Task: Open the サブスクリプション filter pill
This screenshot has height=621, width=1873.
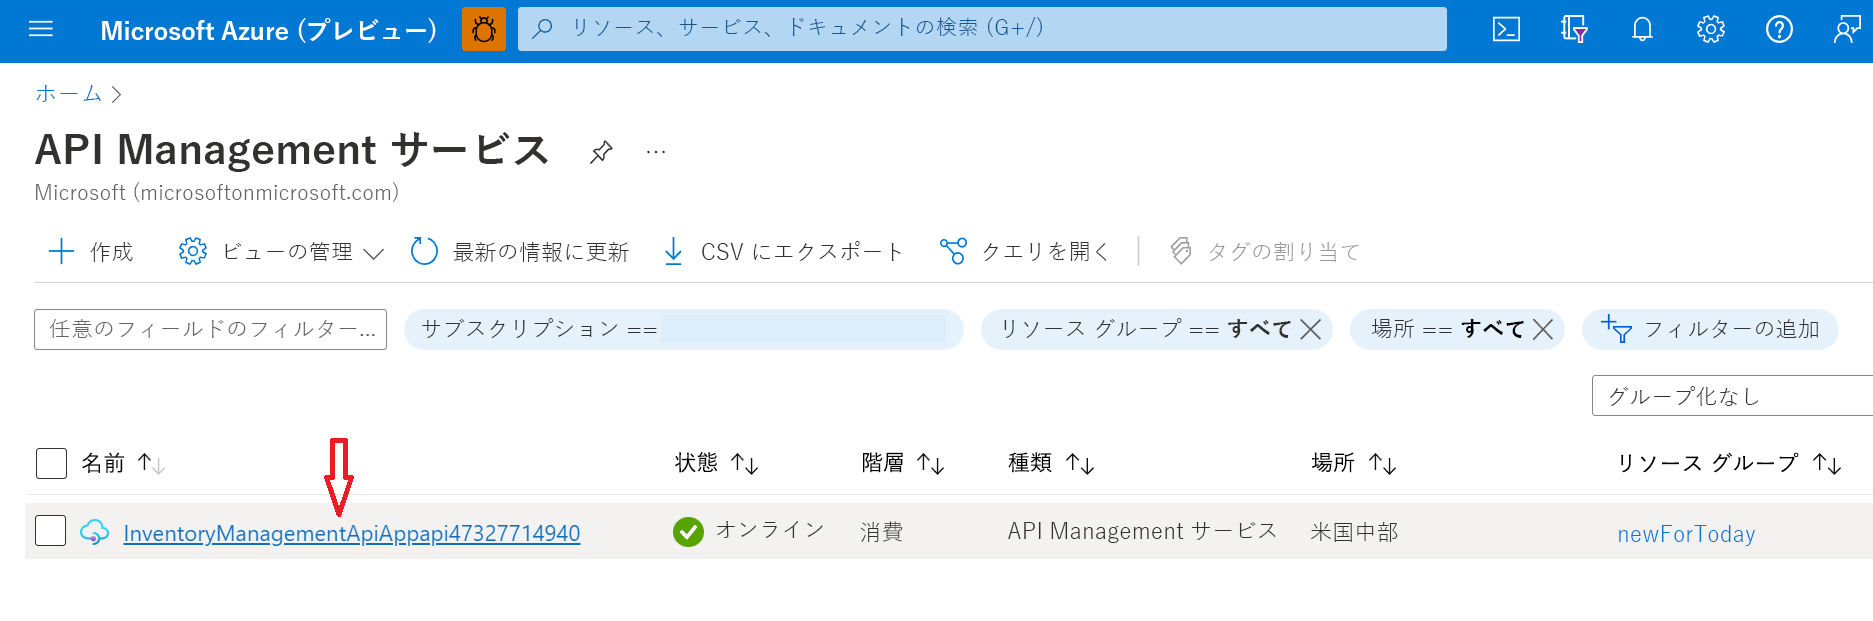Action: (683, 329)
